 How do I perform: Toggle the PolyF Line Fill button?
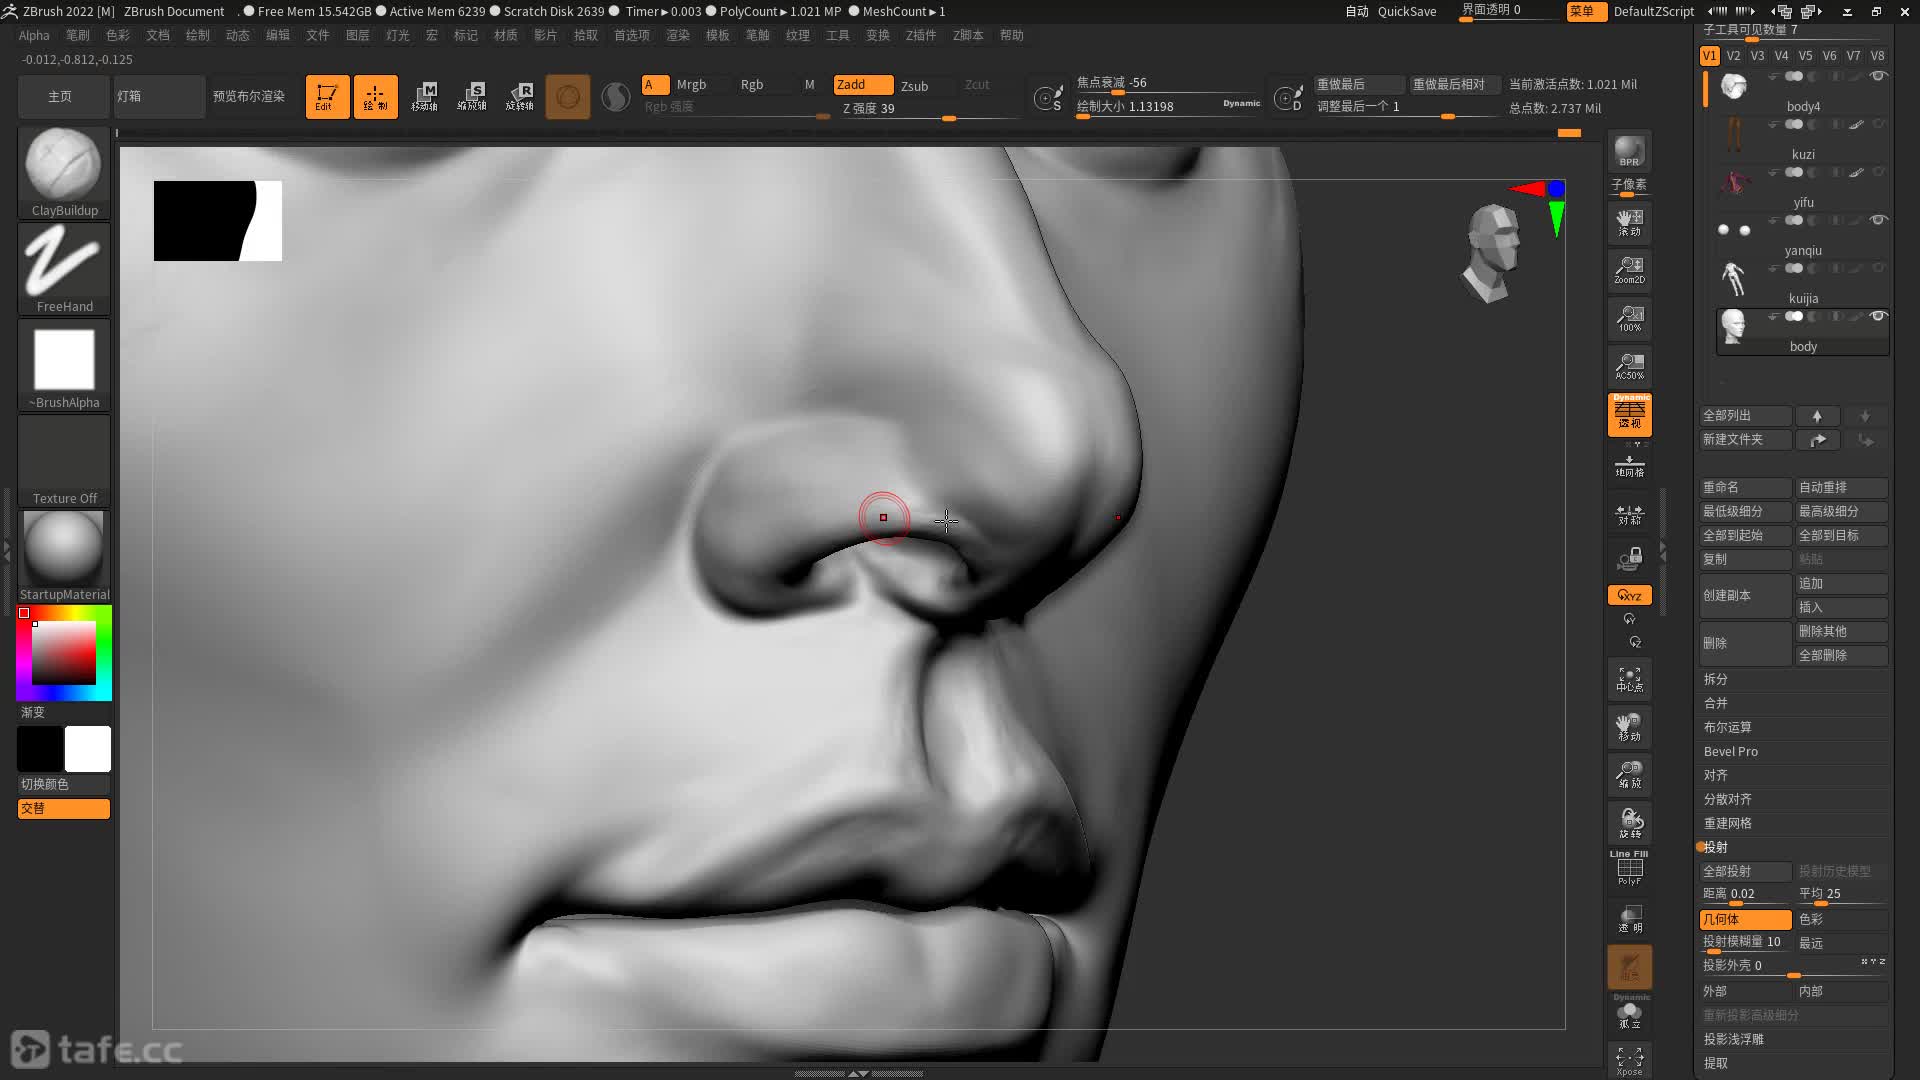point(1630,868)
